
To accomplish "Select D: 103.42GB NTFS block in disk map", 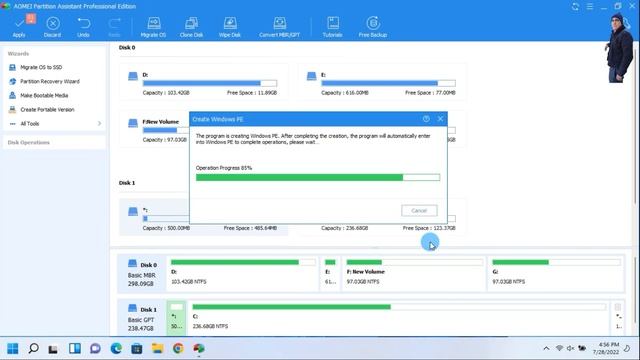I will point(242,273).
